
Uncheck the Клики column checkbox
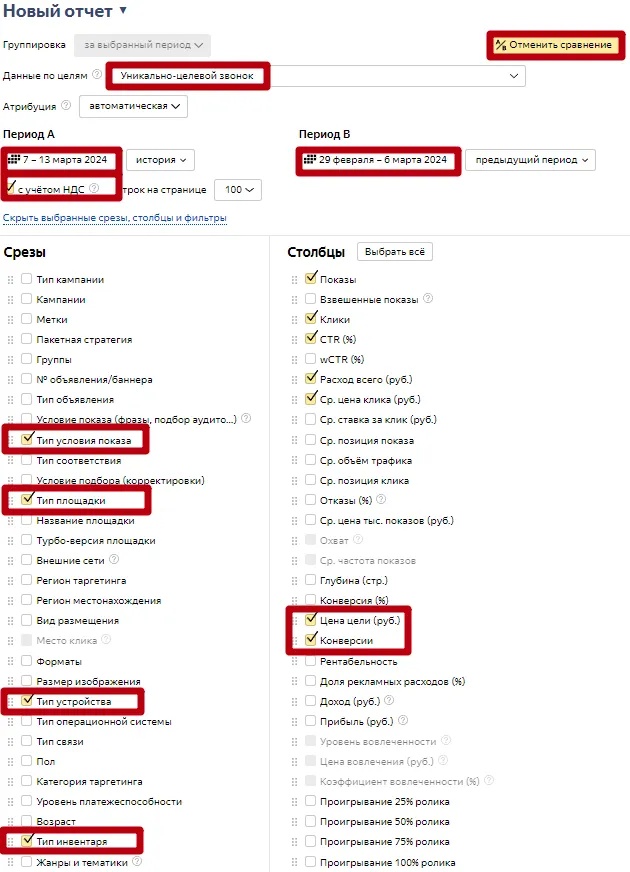tap(310, 319)
